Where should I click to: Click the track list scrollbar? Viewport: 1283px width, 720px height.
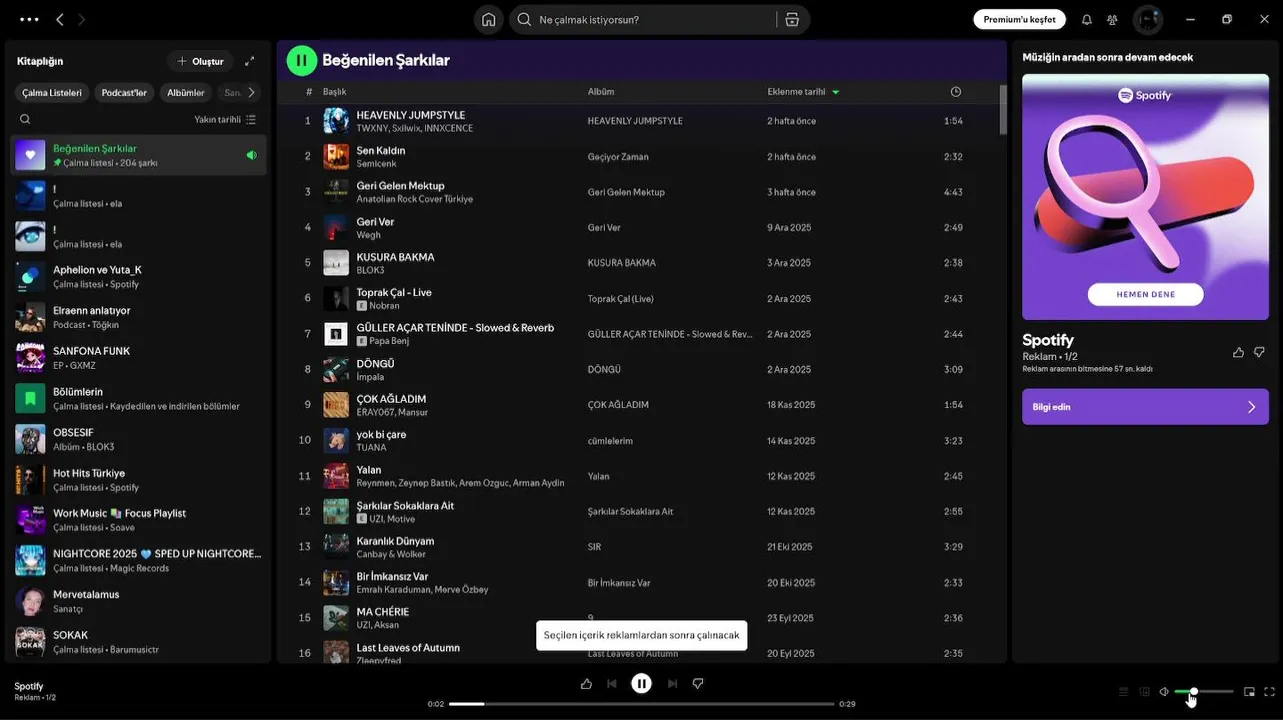click(1003, 109)
